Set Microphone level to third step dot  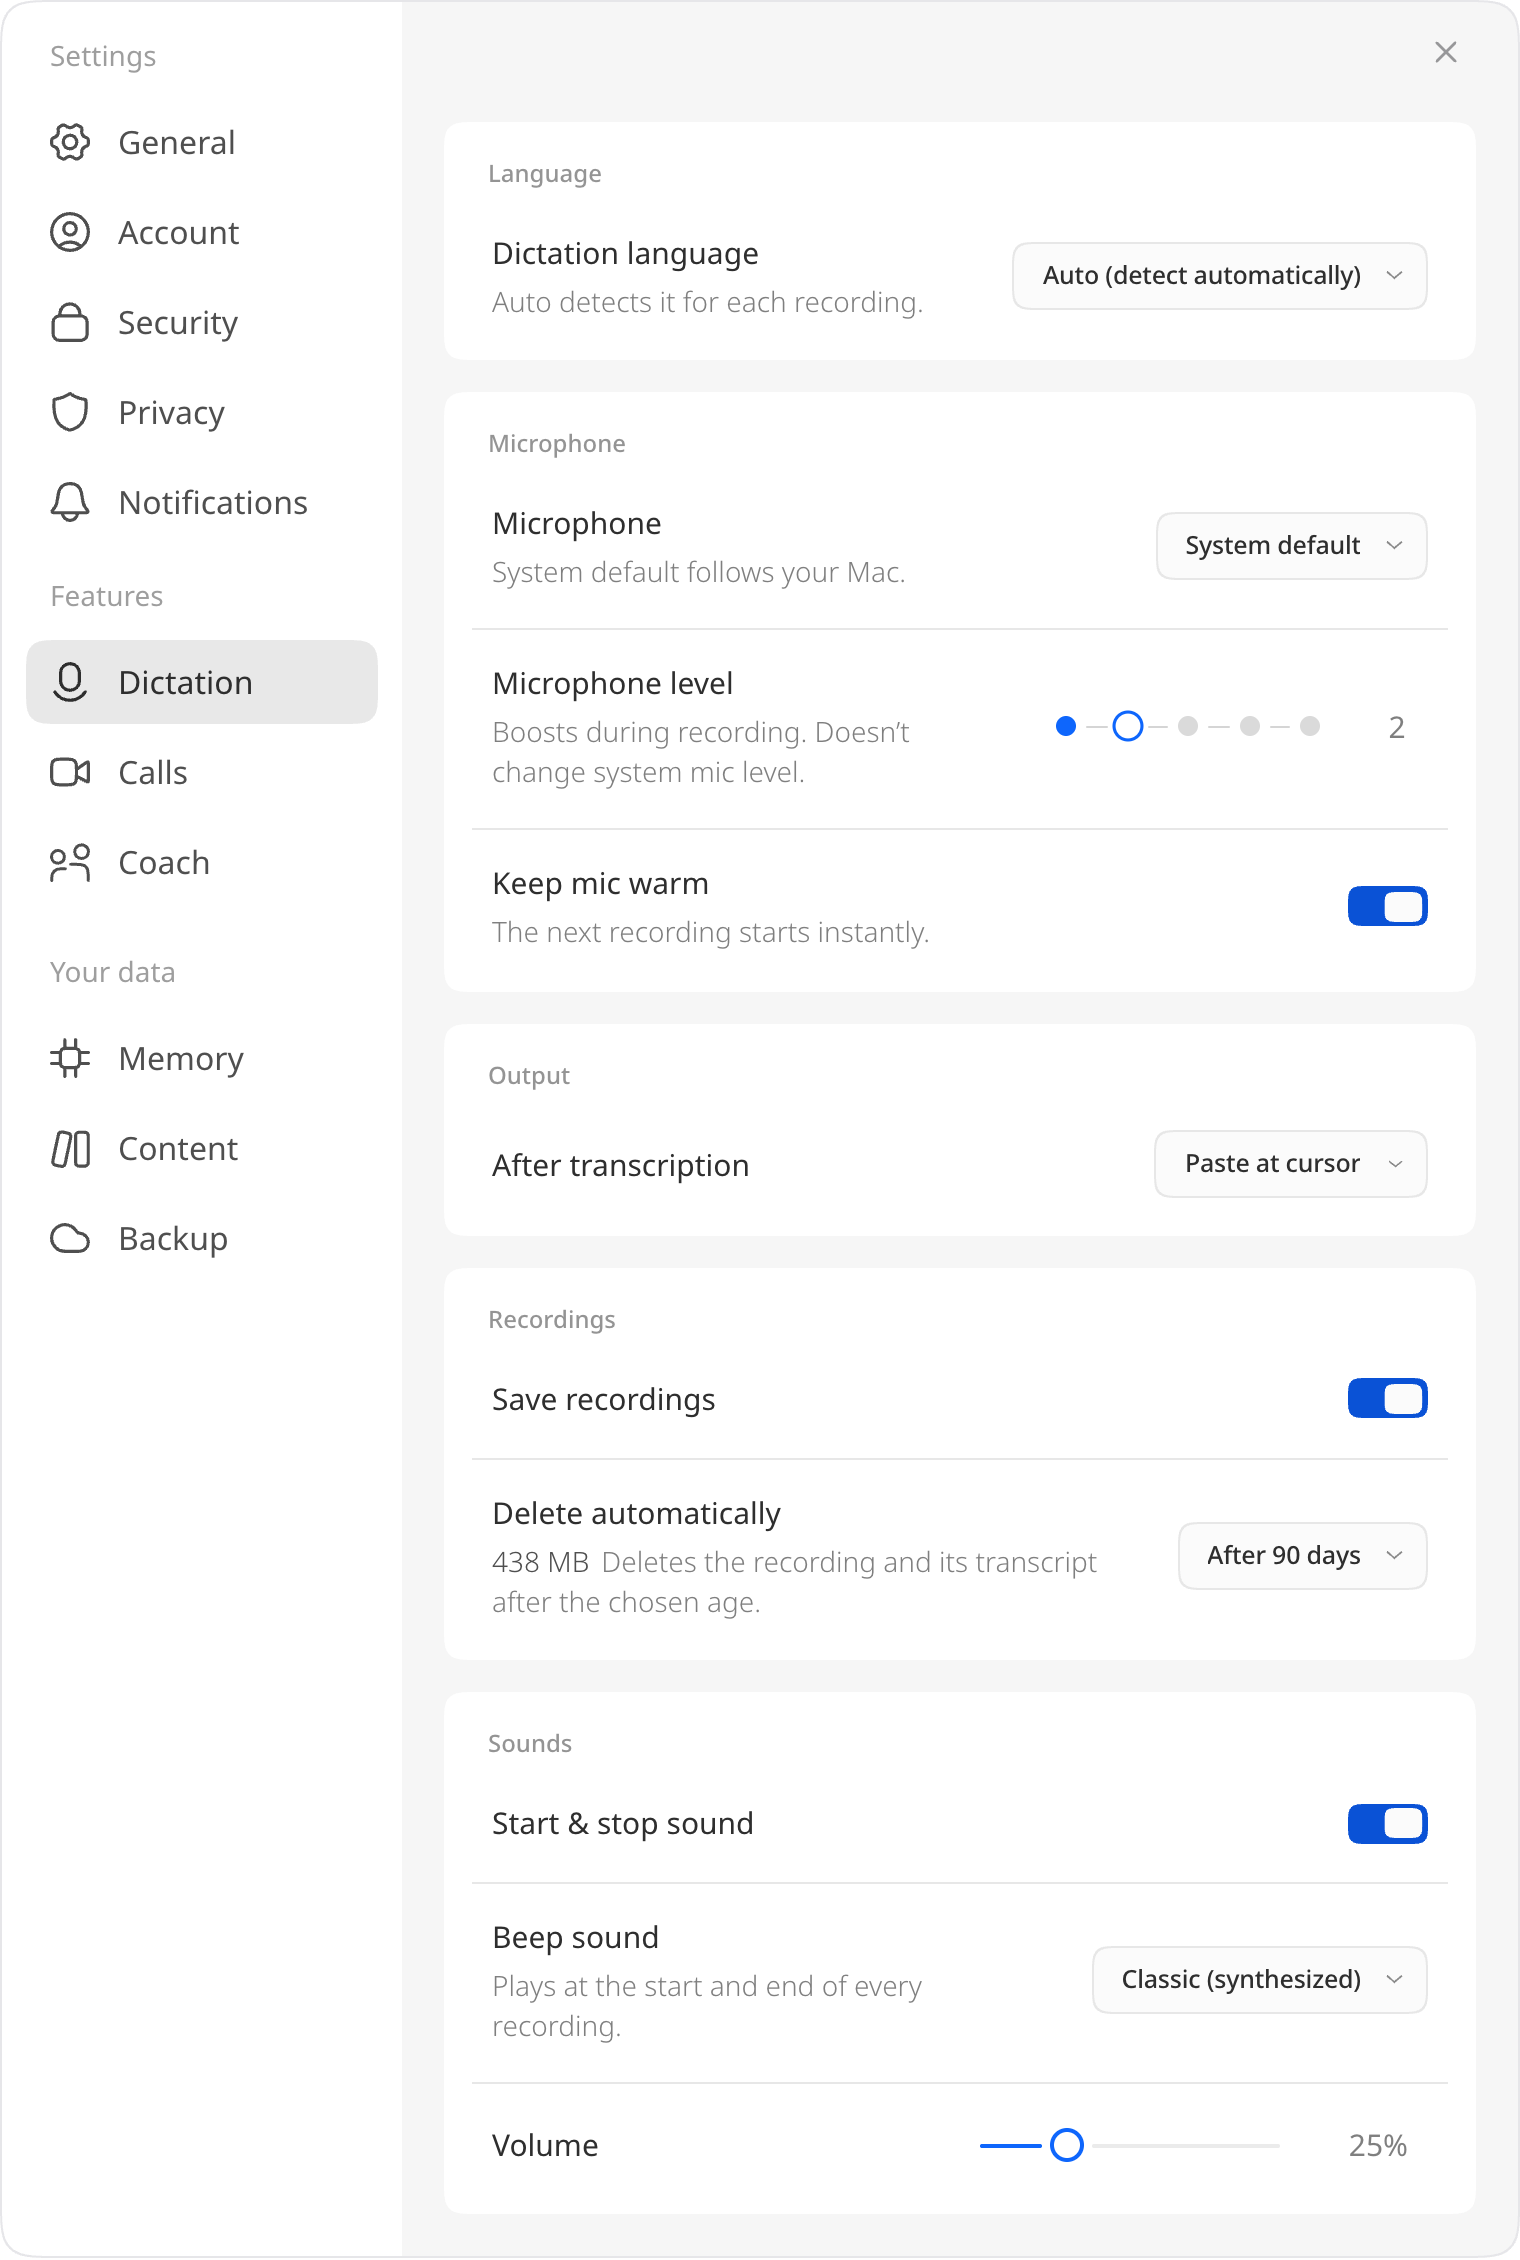pos(1188,726)
